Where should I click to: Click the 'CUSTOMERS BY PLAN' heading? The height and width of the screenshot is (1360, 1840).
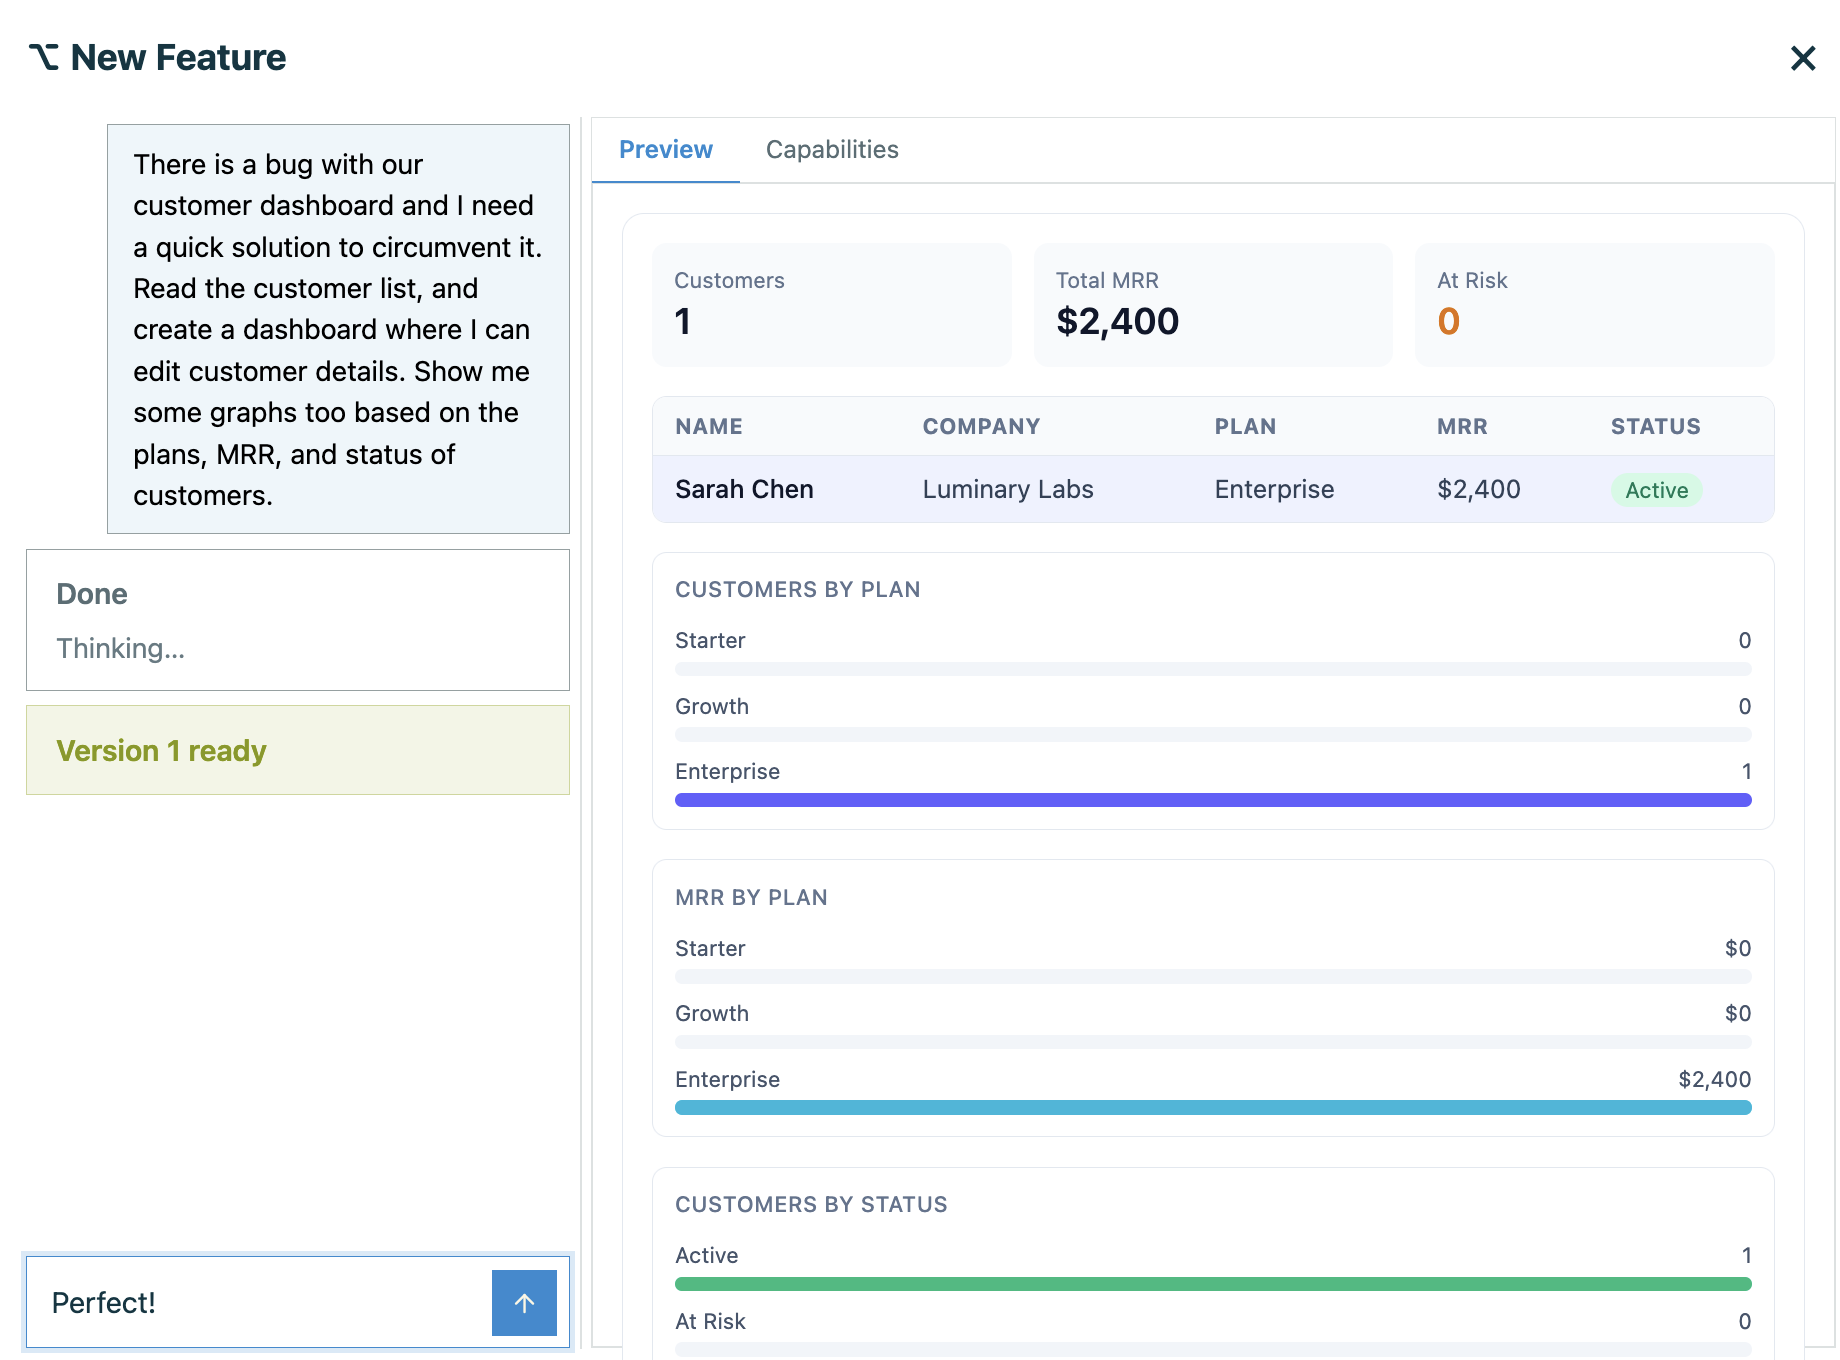798,590
